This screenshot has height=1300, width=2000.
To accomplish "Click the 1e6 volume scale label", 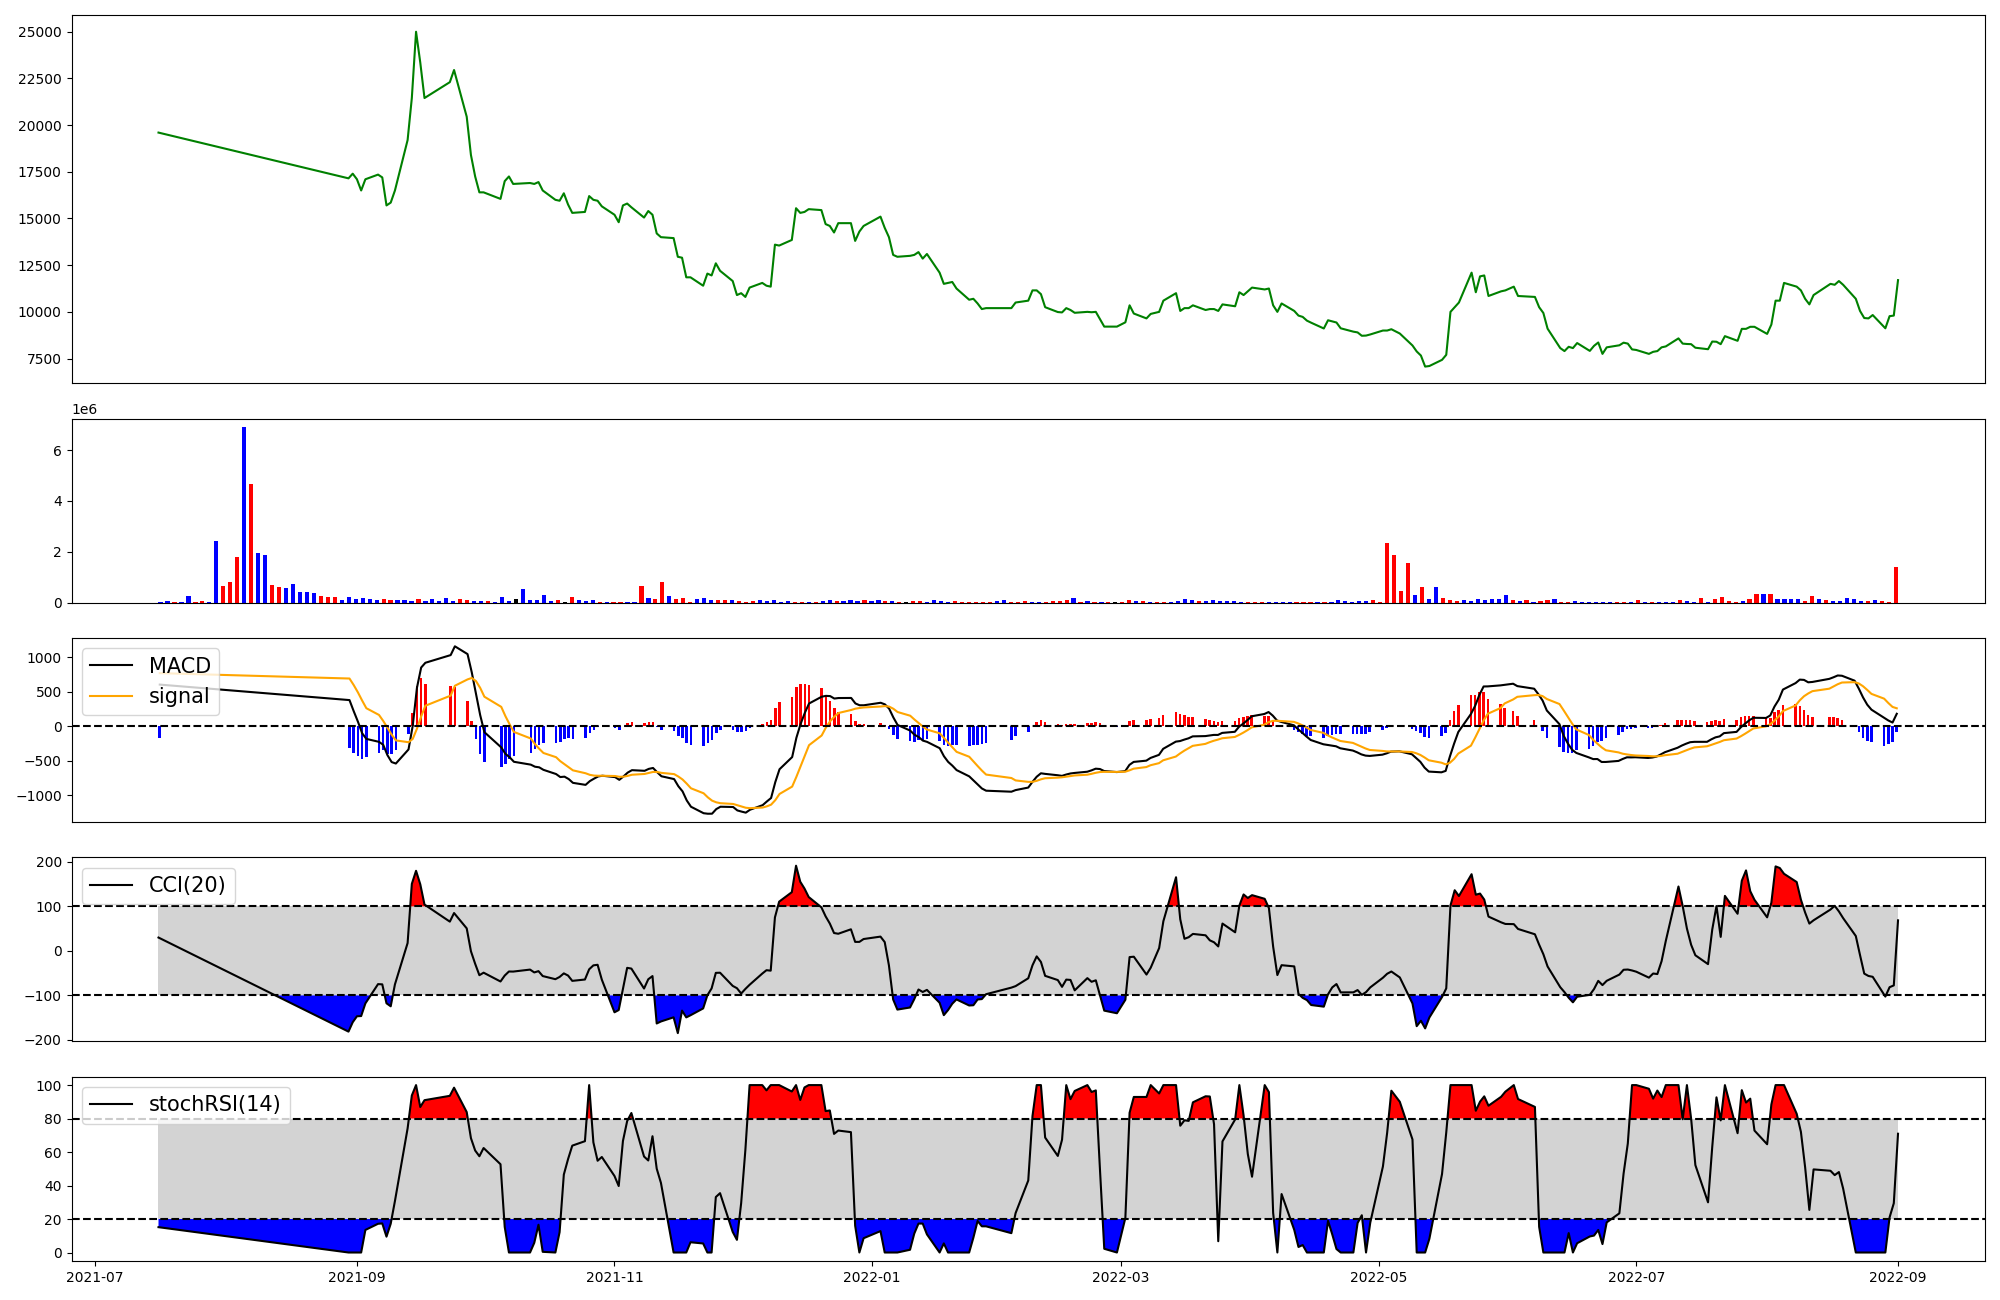I will pos(84,410).
